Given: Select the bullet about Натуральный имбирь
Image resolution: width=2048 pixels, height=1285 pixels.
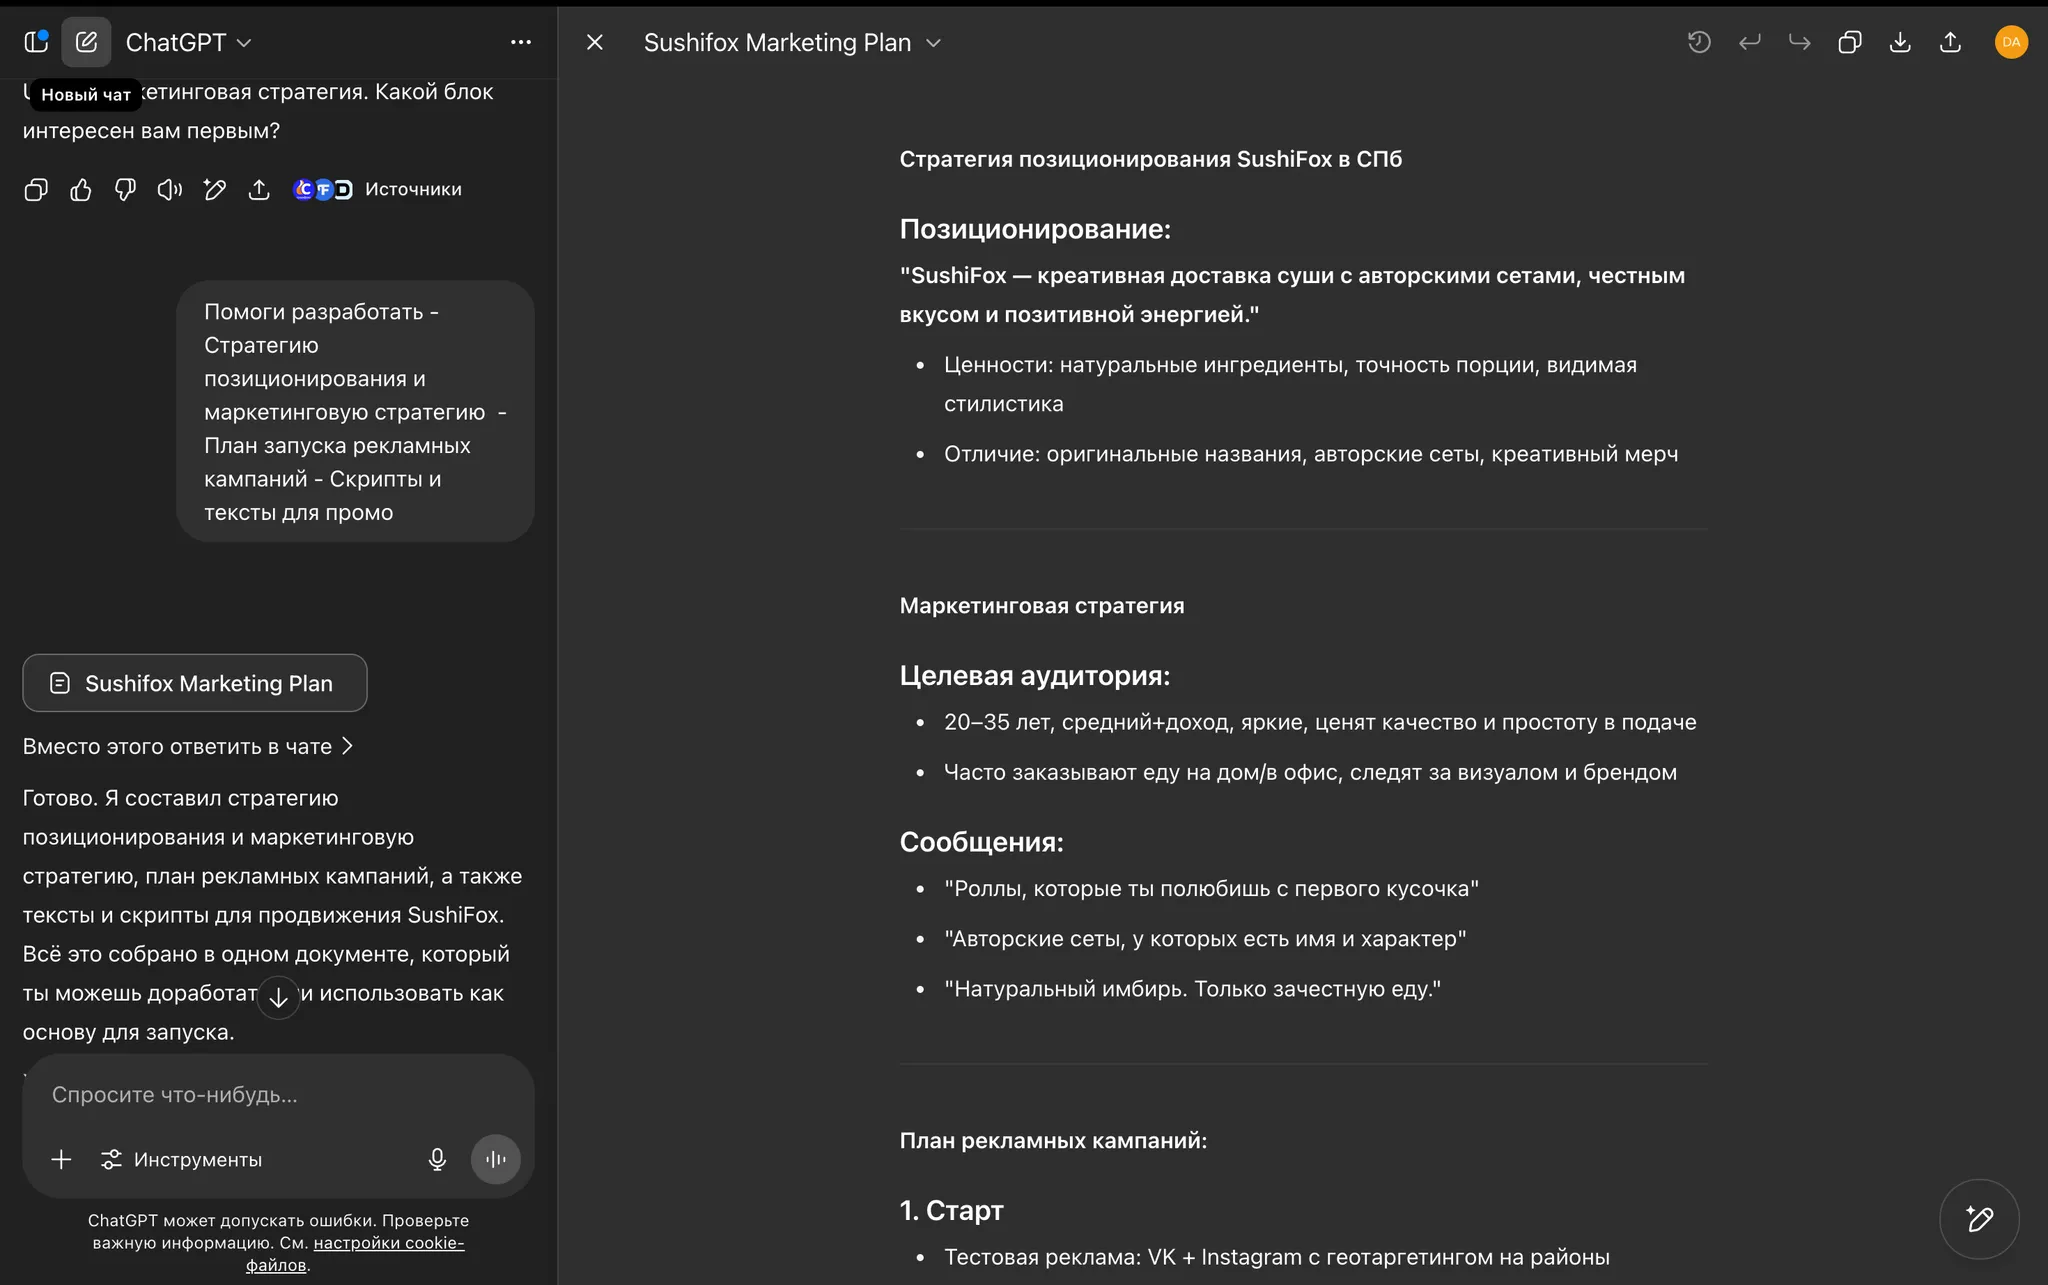Looking at the screenshot, I should (x=1192, y=989).
